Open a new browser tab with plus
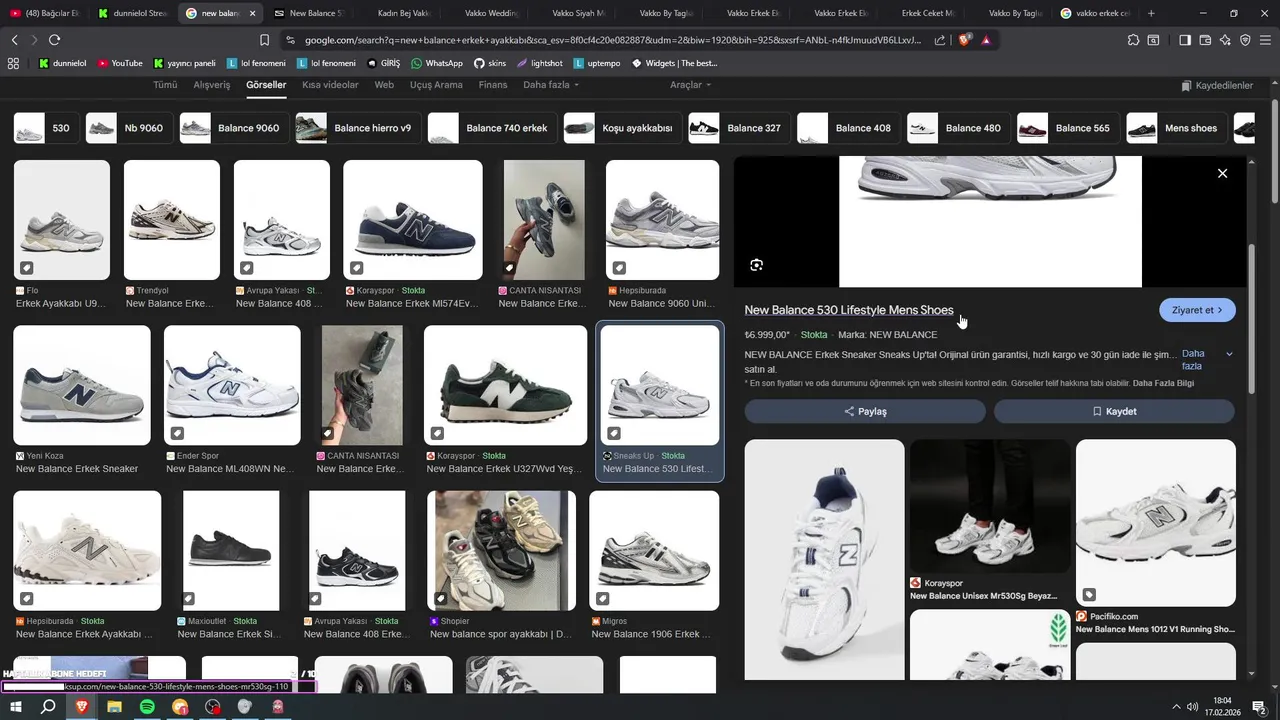Viewport: 1280px width, 720px height. tap(1151, 13)
